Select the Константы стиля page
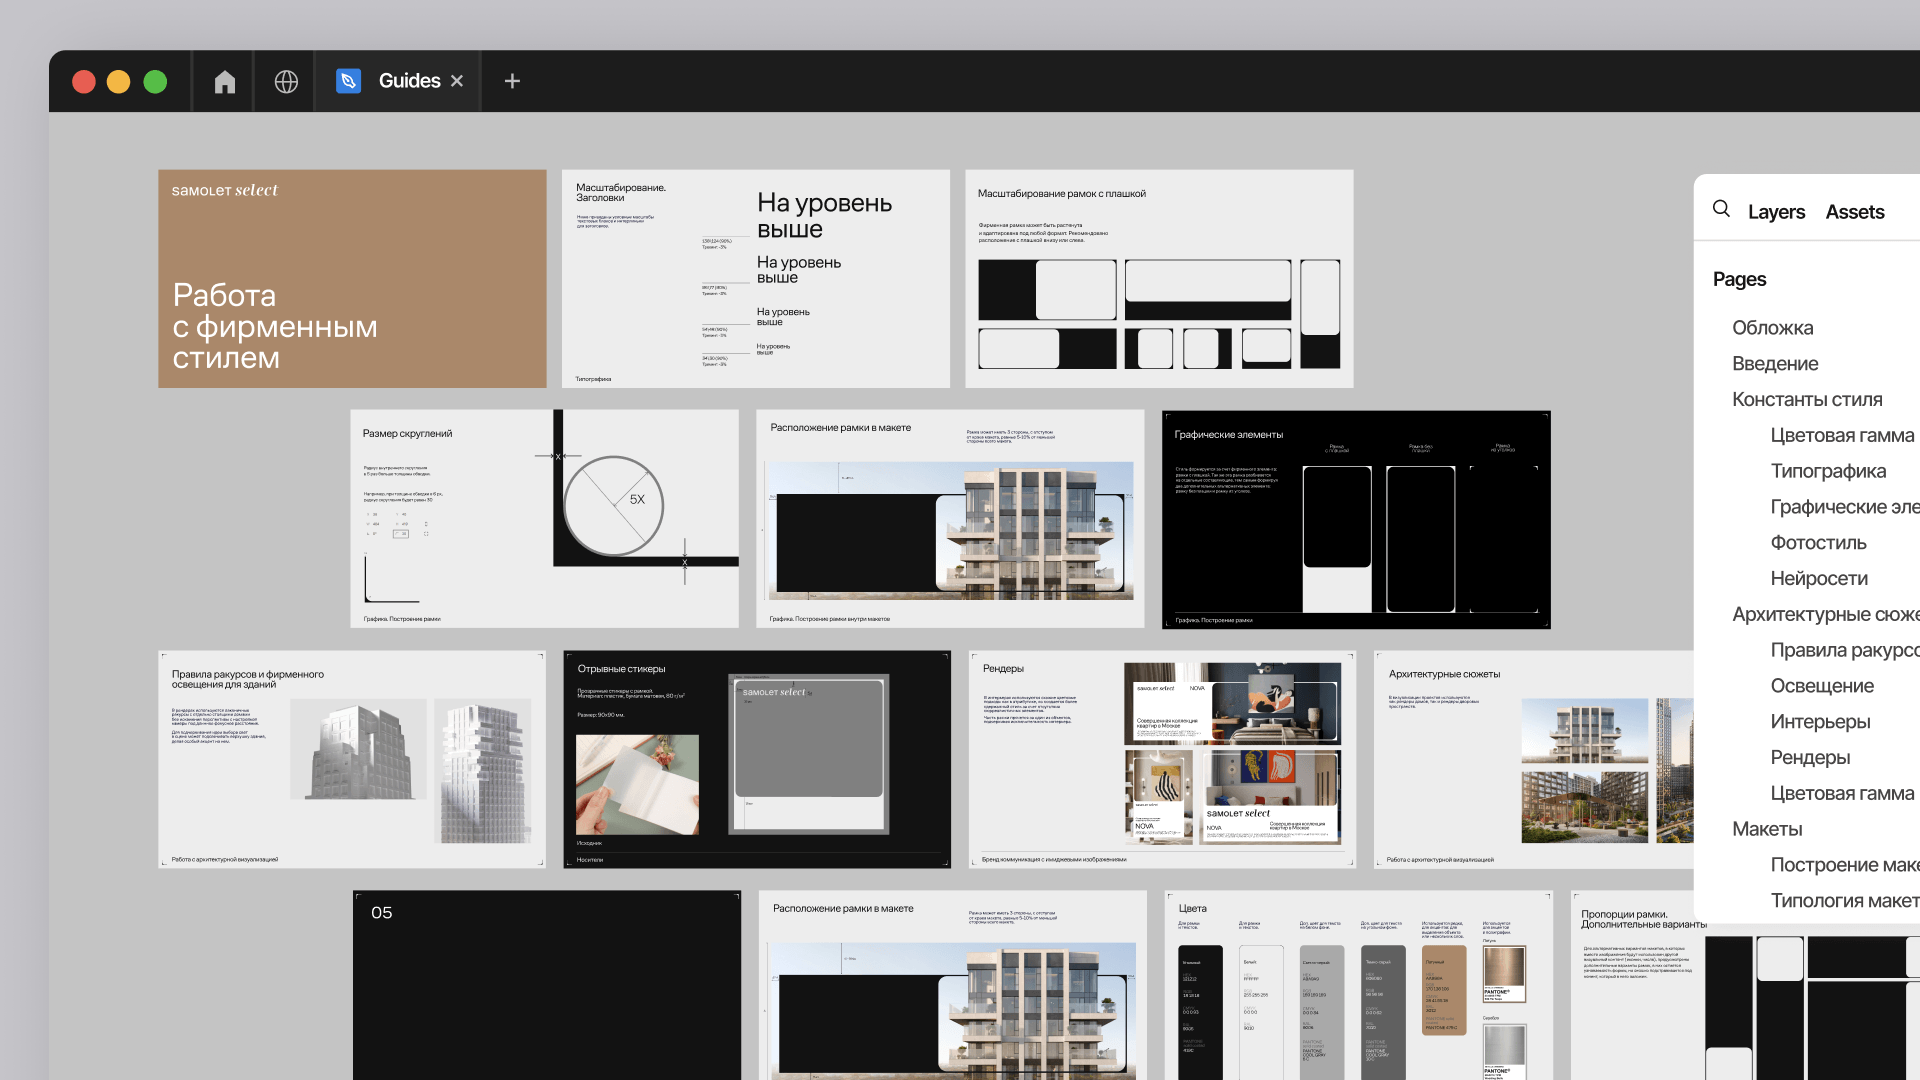The height and width of the screenshot is (1080, 1920). coord(1807,399)
